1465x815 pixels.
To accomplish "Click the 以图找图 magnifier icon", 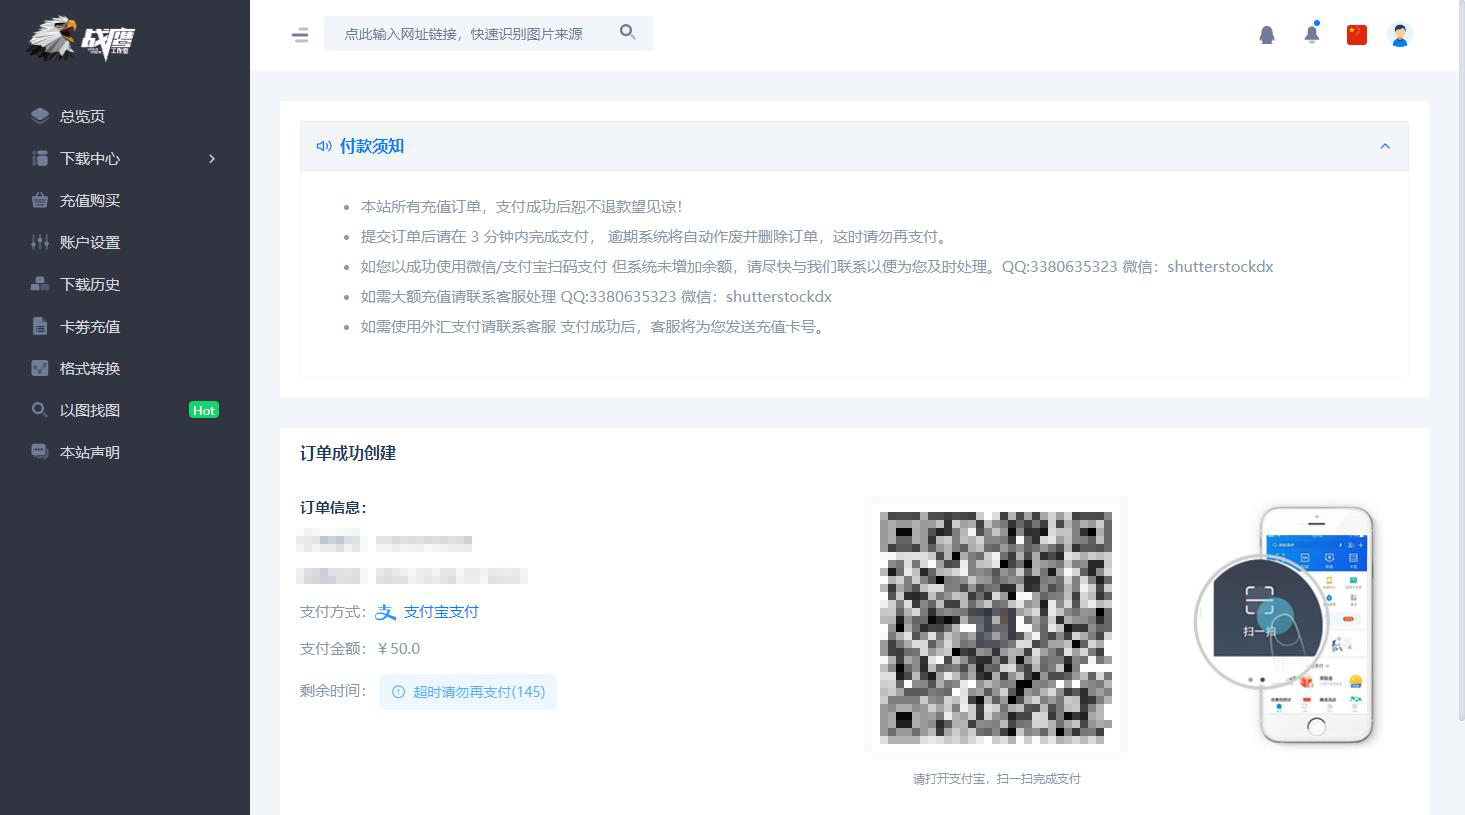I will click(40, 410).
